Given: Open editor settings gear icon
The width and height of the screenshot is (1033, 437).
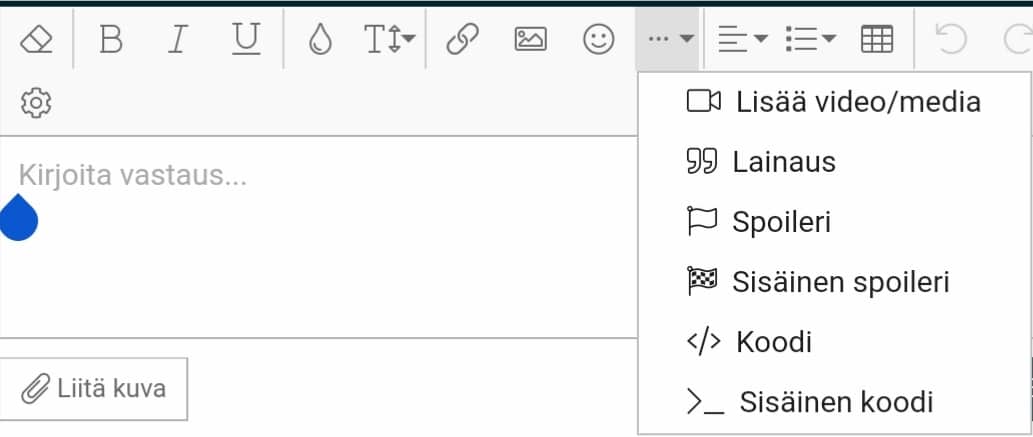Looking at the screenshot, I should [x=36, y=102].
